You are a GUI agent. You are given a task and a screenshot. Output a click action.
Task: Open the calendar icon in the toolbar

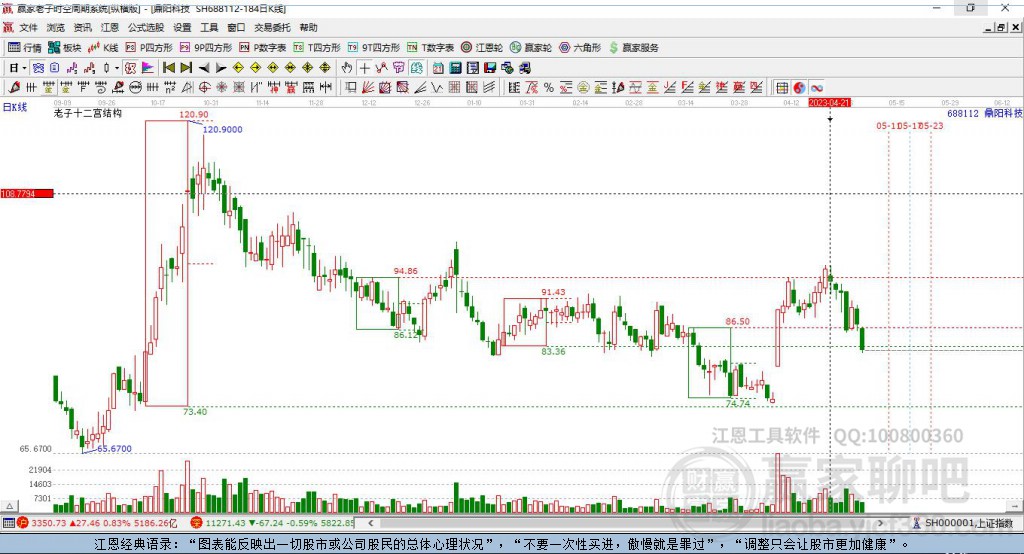(438, 68)
